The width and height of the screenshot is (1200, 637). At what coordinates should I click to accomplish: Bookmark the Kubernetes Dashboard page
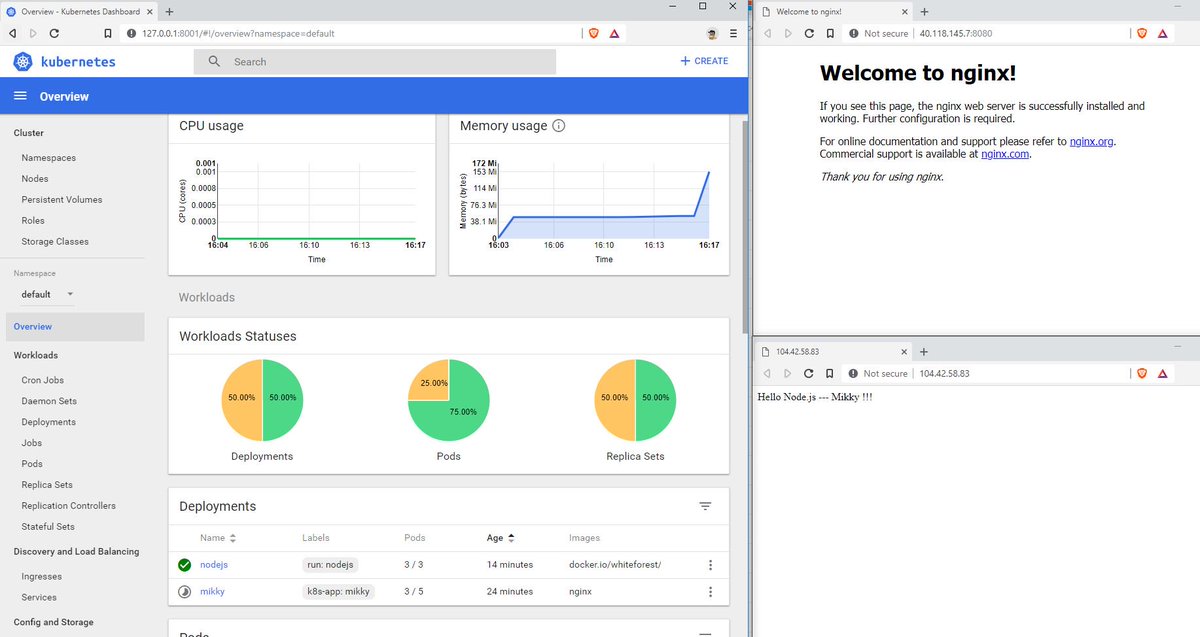click(106, 33)
